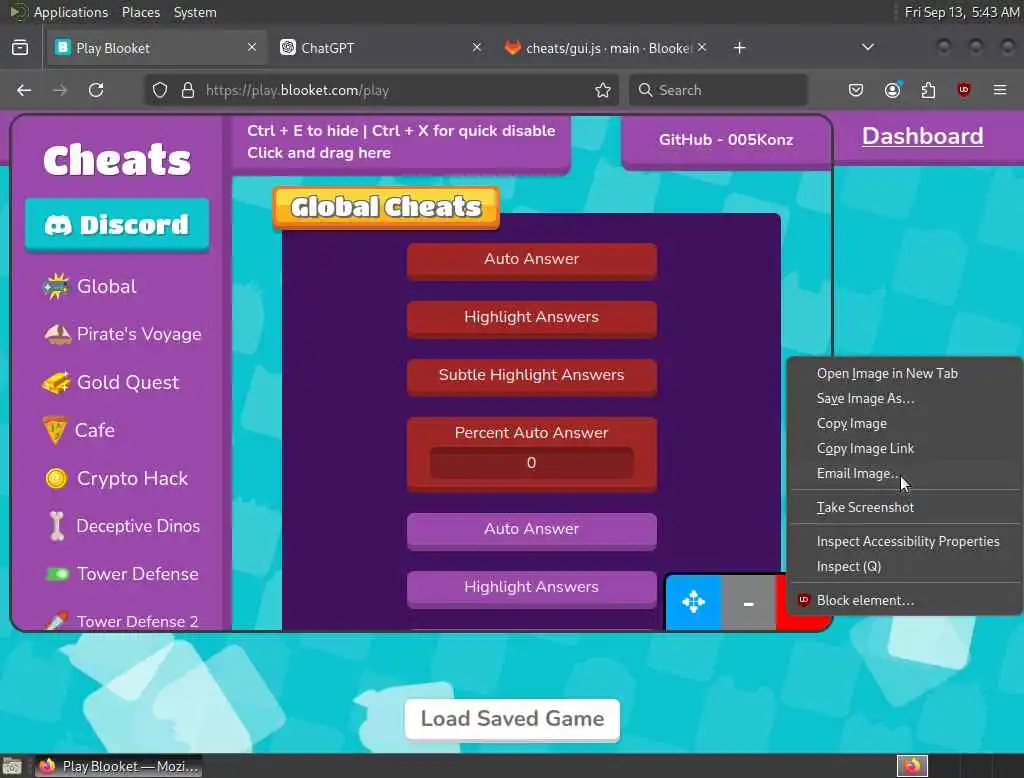
Task: Click the clock Fri Sep 13, 5:43 AM
Action: [x=962, y=12]
